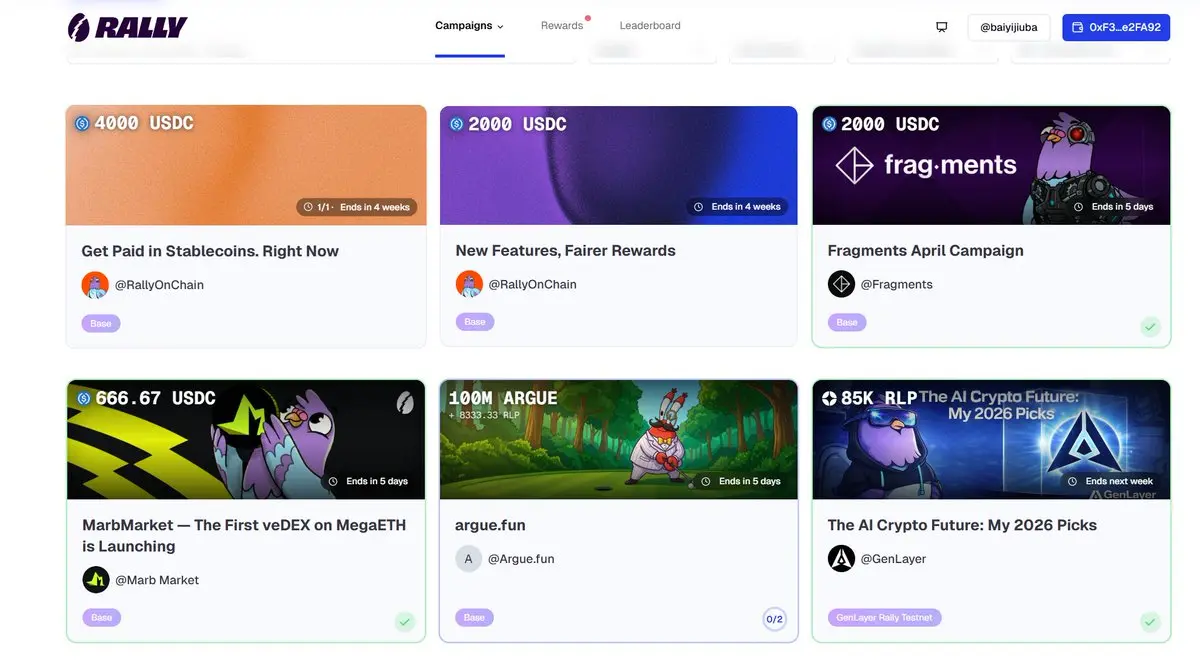Image resolution: width=1200 pixels, height=660 pixels.
Task: Click Base tag on New Features card
Action: tap(475, 322)
